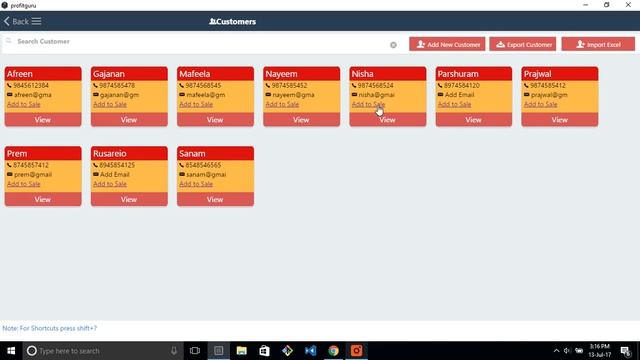
Task: Click email afreen@gma text
Action: click(x=33, y=95)
